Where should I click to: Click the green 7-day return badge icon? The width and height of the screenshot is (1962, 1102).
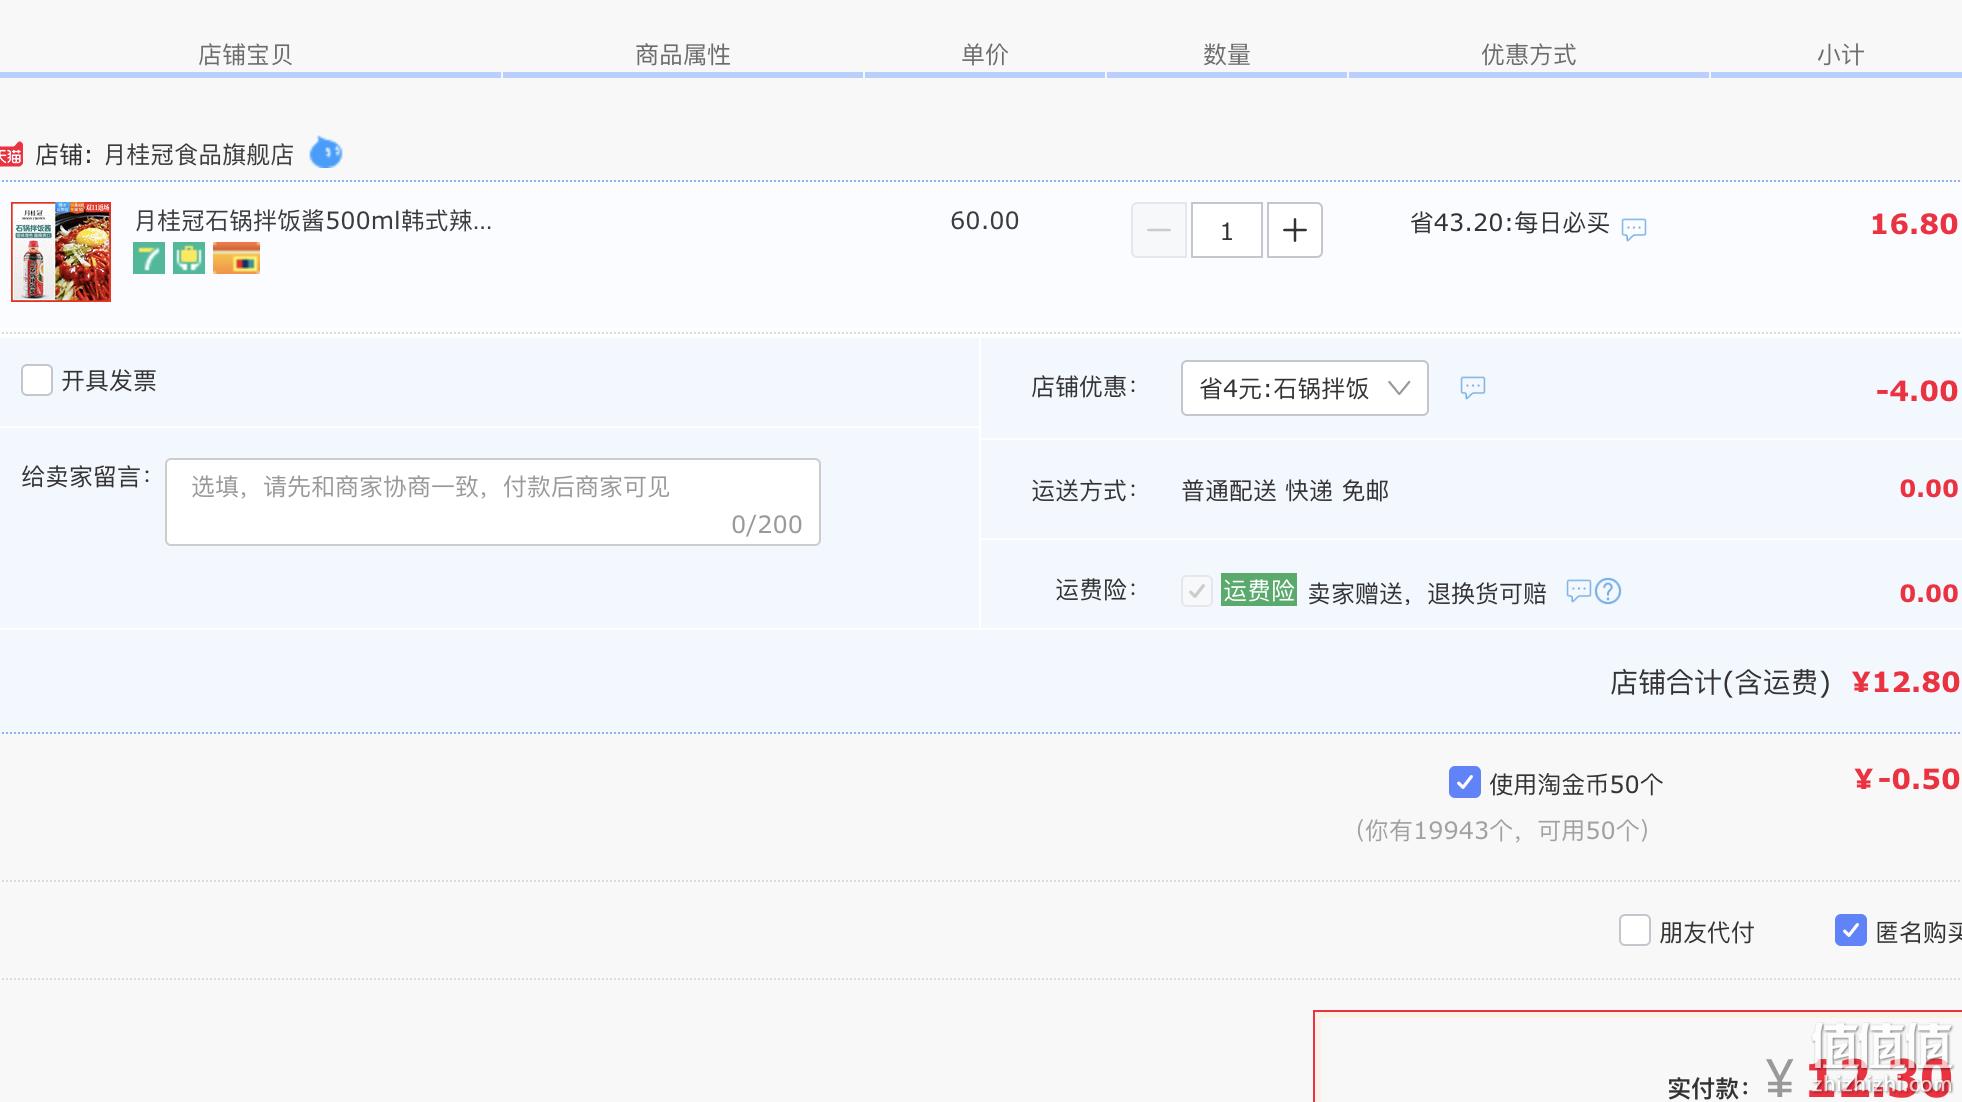point(149,259)
